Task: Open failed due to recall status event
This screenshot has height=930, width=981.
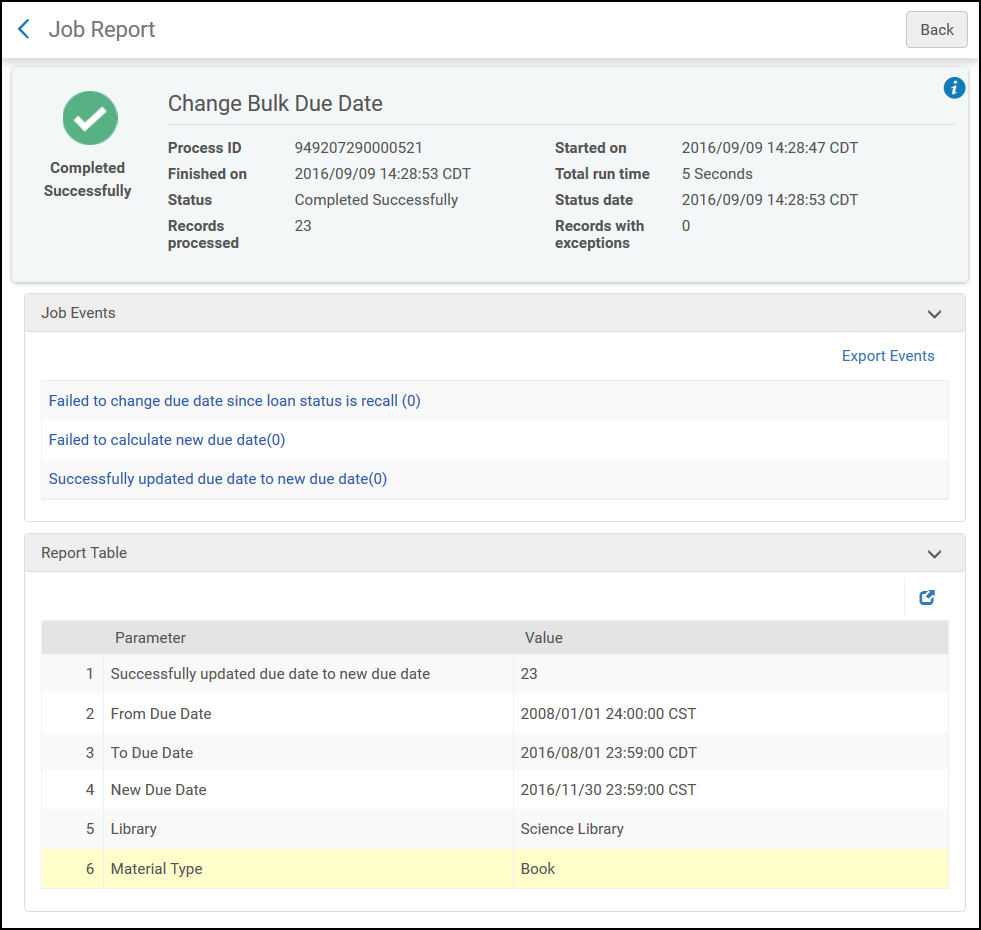Action: [234, 401]
